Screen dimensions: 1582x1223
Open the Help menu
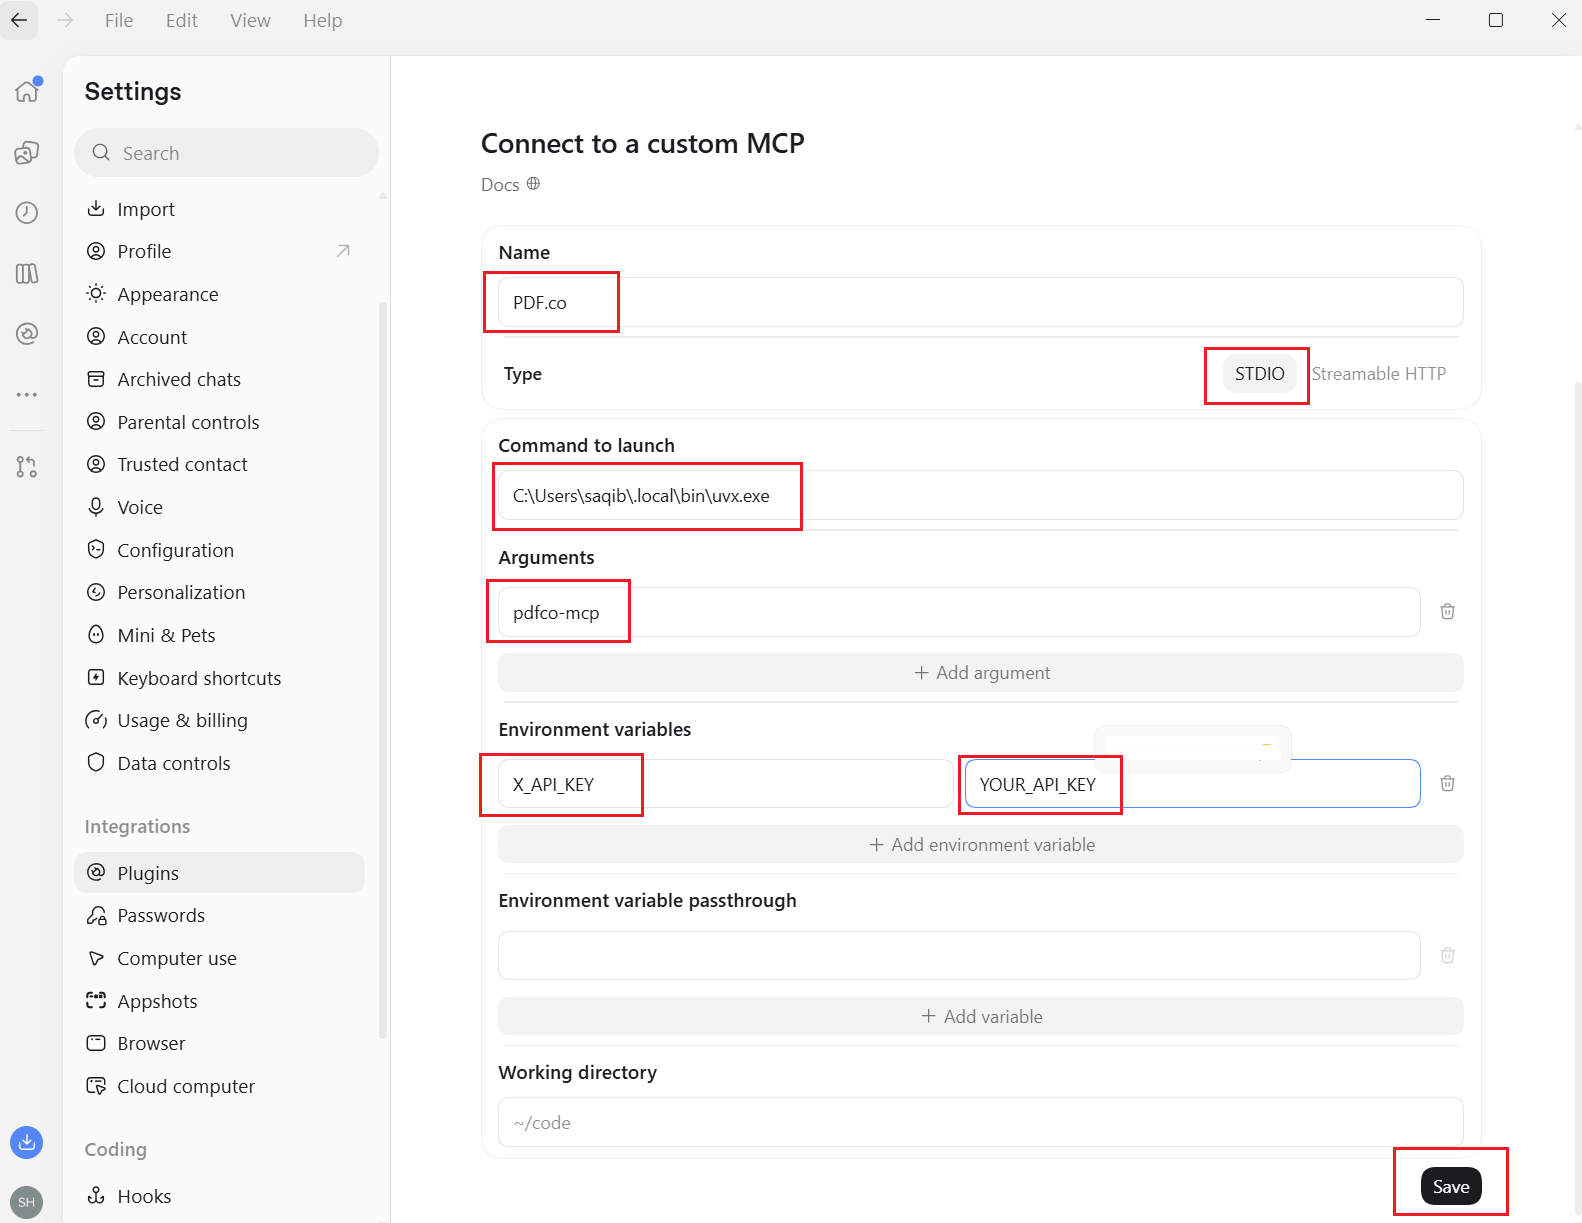(x=323, y=20)
